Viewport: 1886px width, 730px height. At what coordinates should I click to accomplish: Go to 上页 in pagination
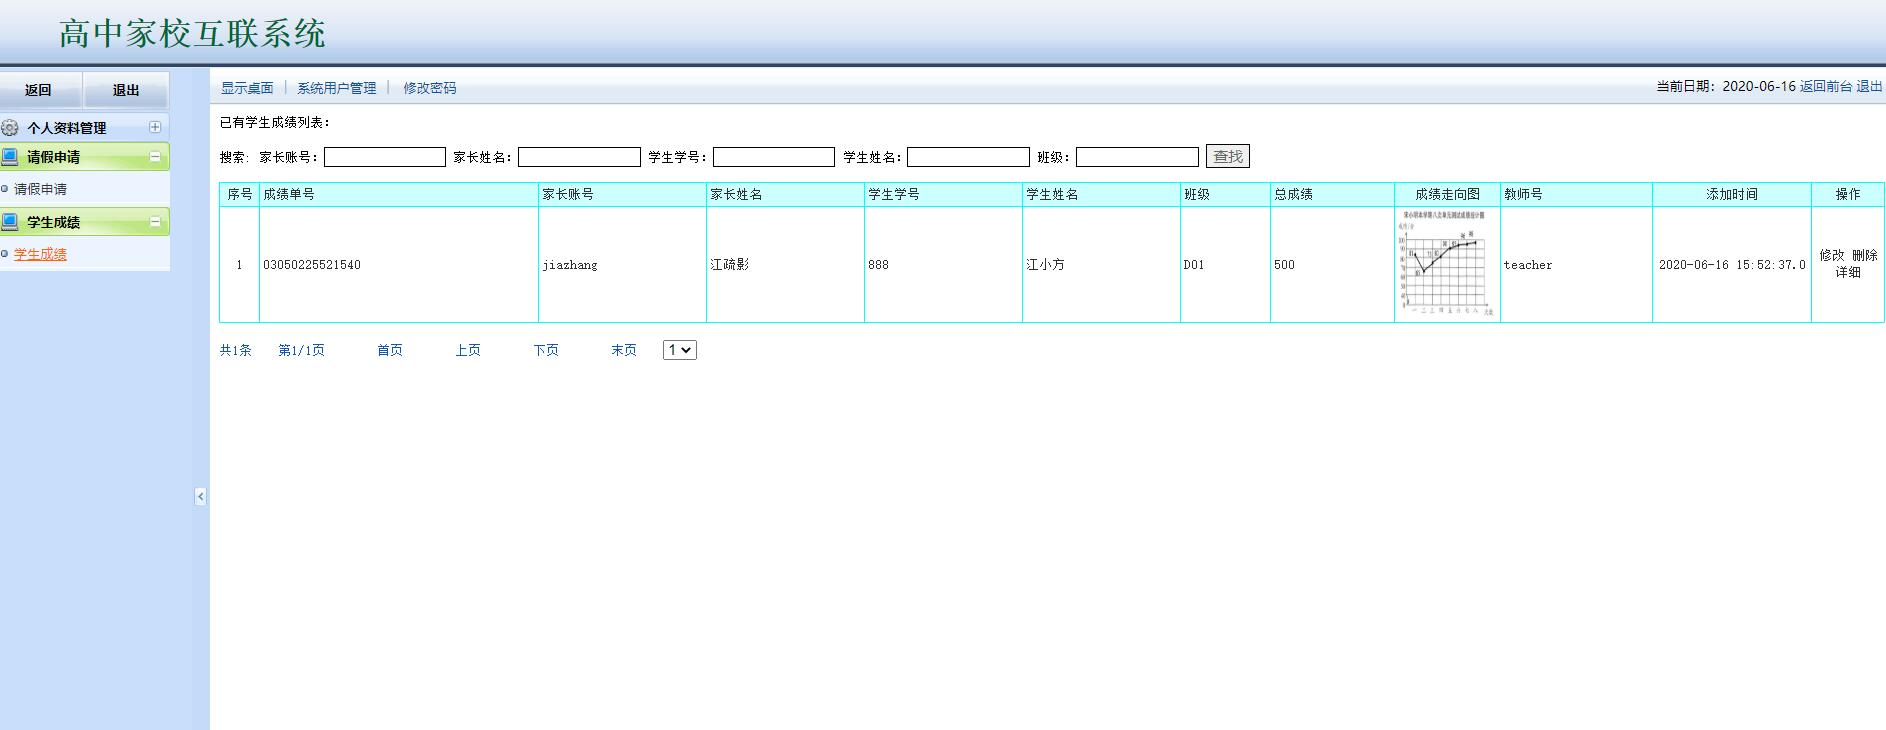(468, 350)
